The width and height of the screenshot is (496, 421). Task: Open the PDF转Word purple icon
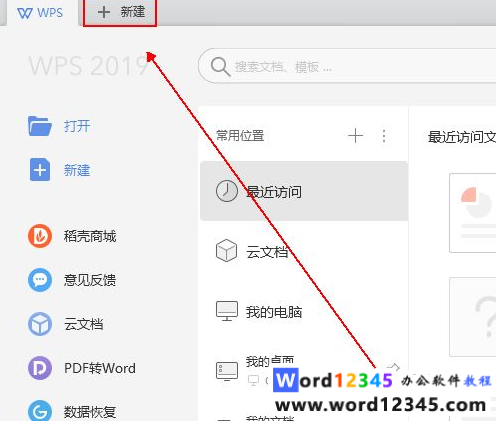click(x=40, y=368)
